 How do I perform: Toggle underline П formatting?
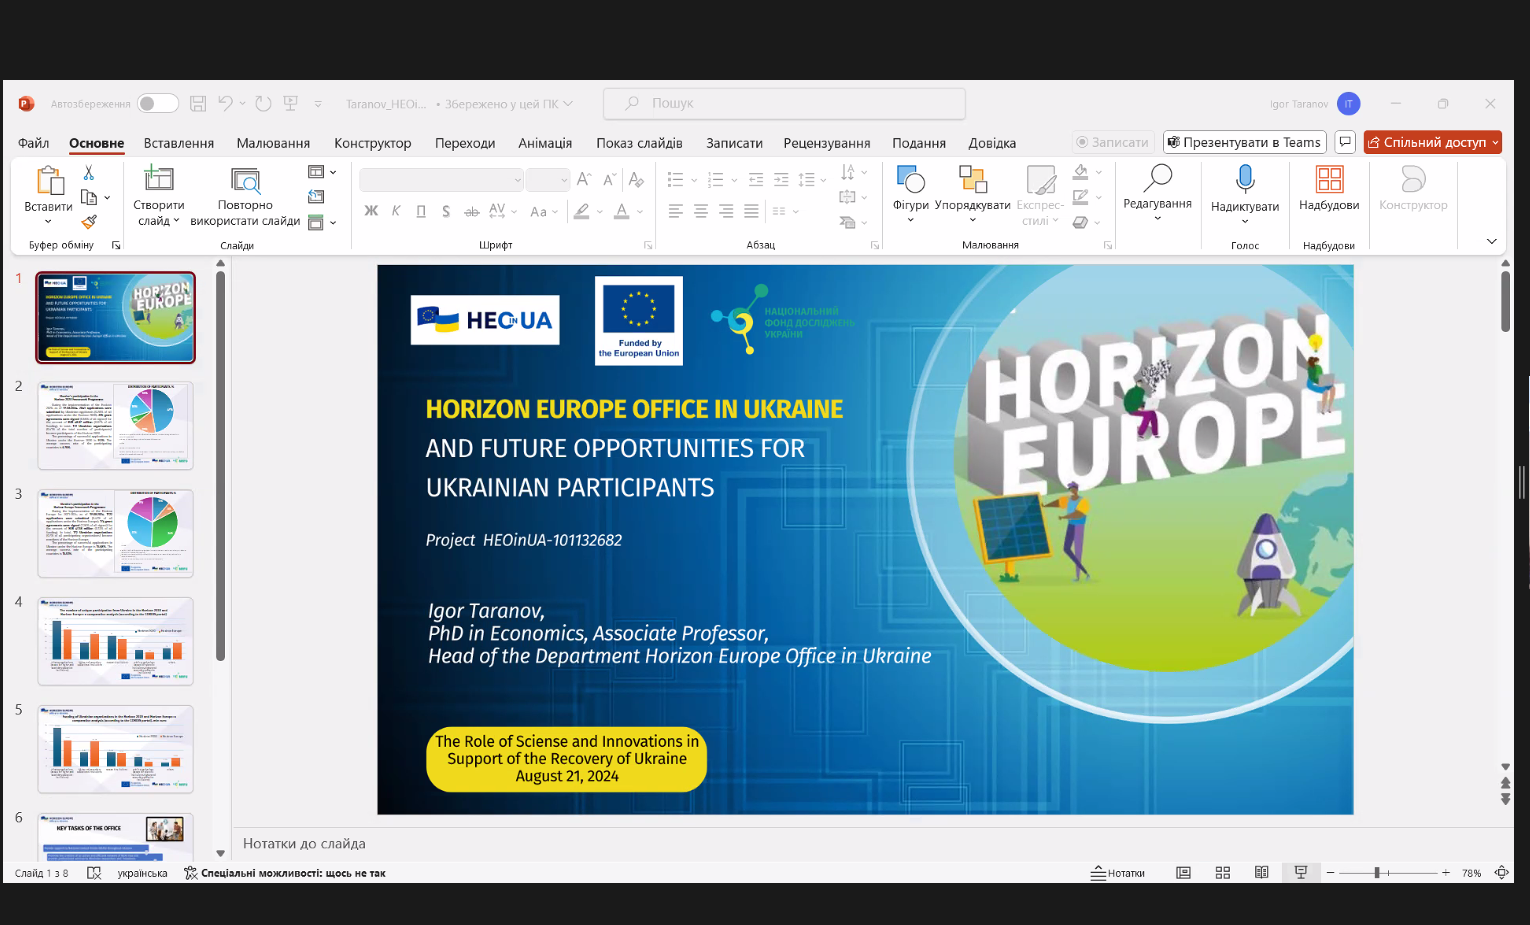(x=421, y=211)
